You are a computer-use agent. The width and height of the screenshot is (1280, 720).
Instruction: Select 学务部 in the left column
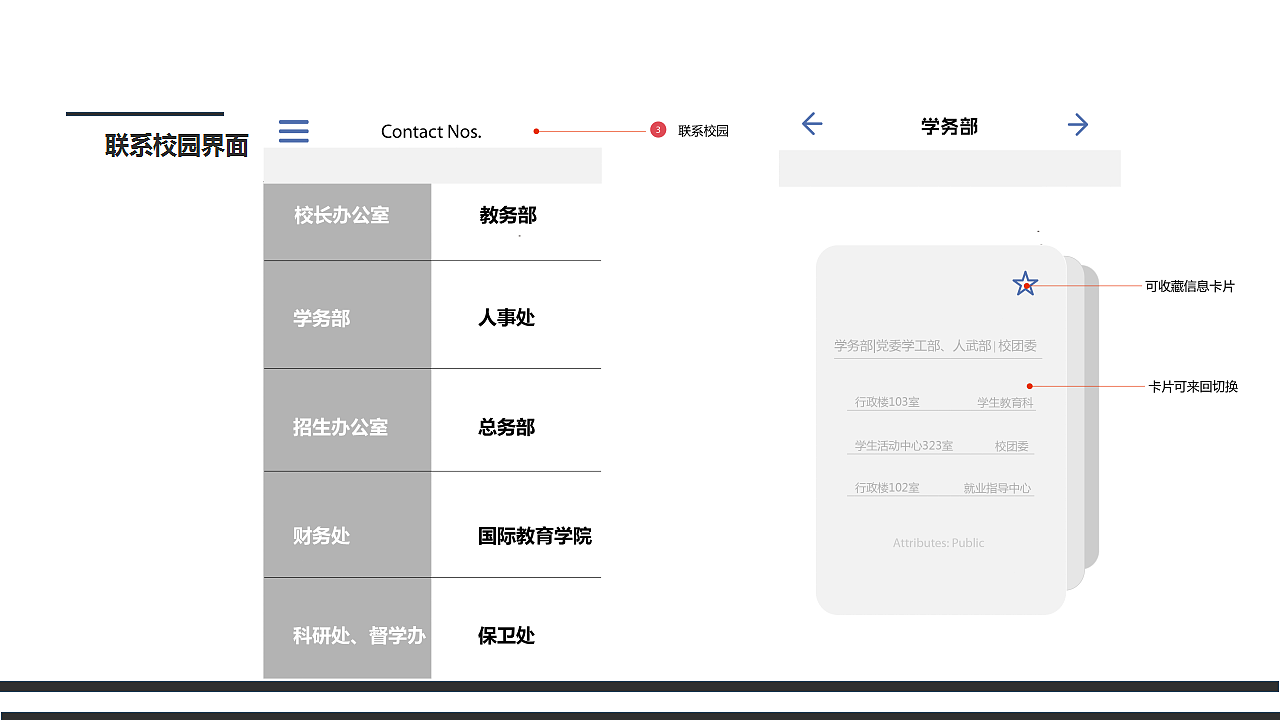coord(321,318)
